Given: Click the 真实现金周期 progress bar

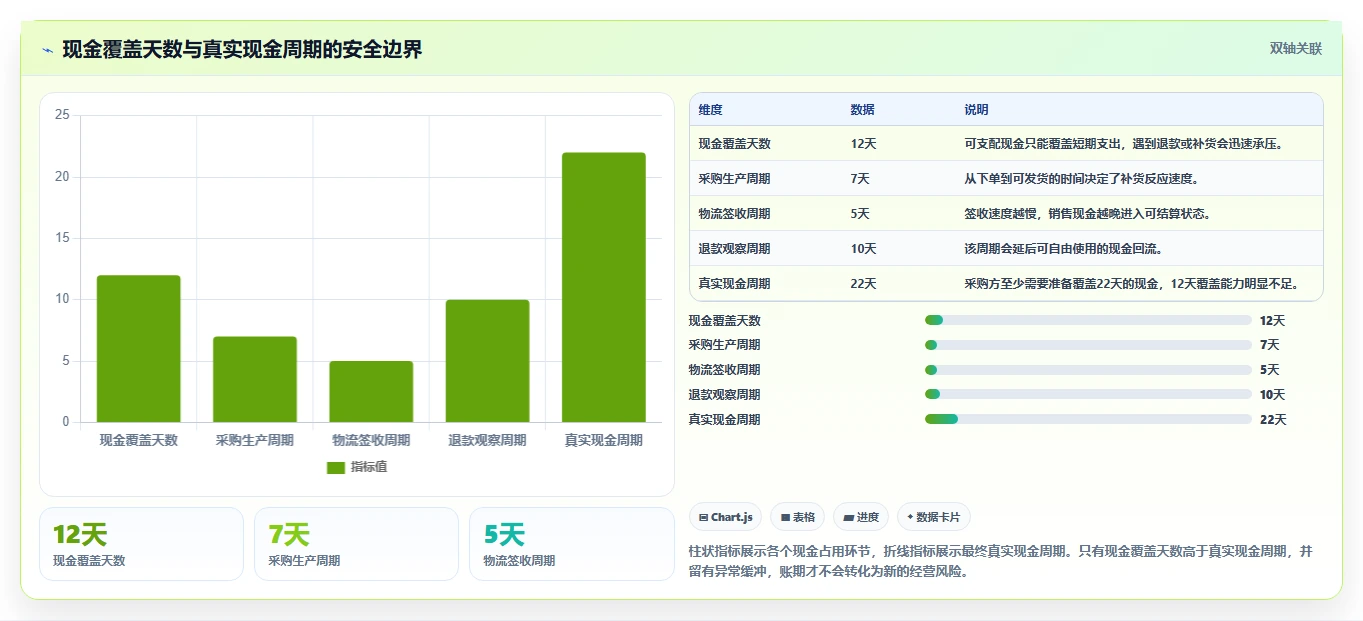Looking at the screenshot, I should [1088, 419].
